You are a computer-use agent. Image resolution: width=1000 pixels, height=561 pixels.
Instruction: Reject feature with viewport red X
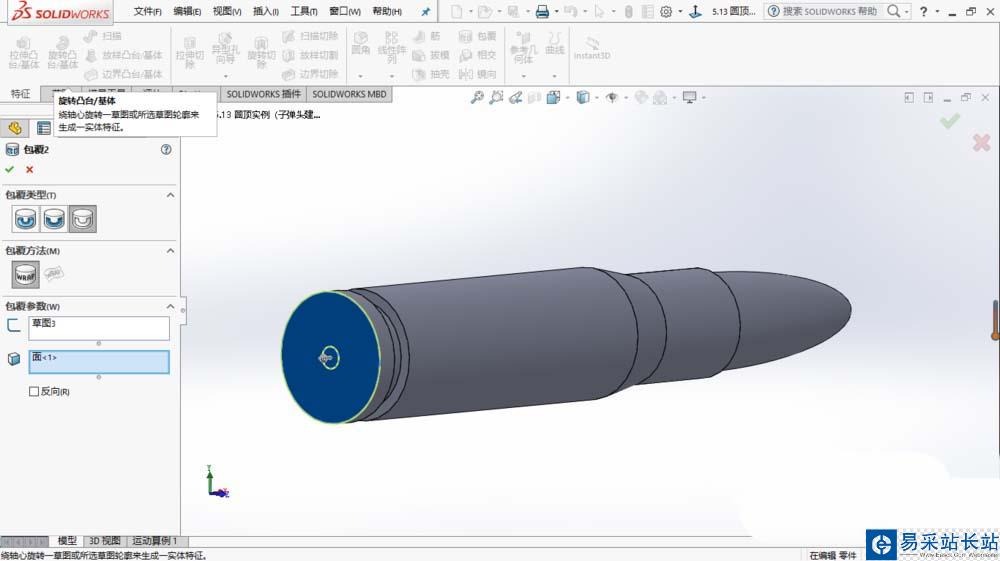[x=982, y=142]
